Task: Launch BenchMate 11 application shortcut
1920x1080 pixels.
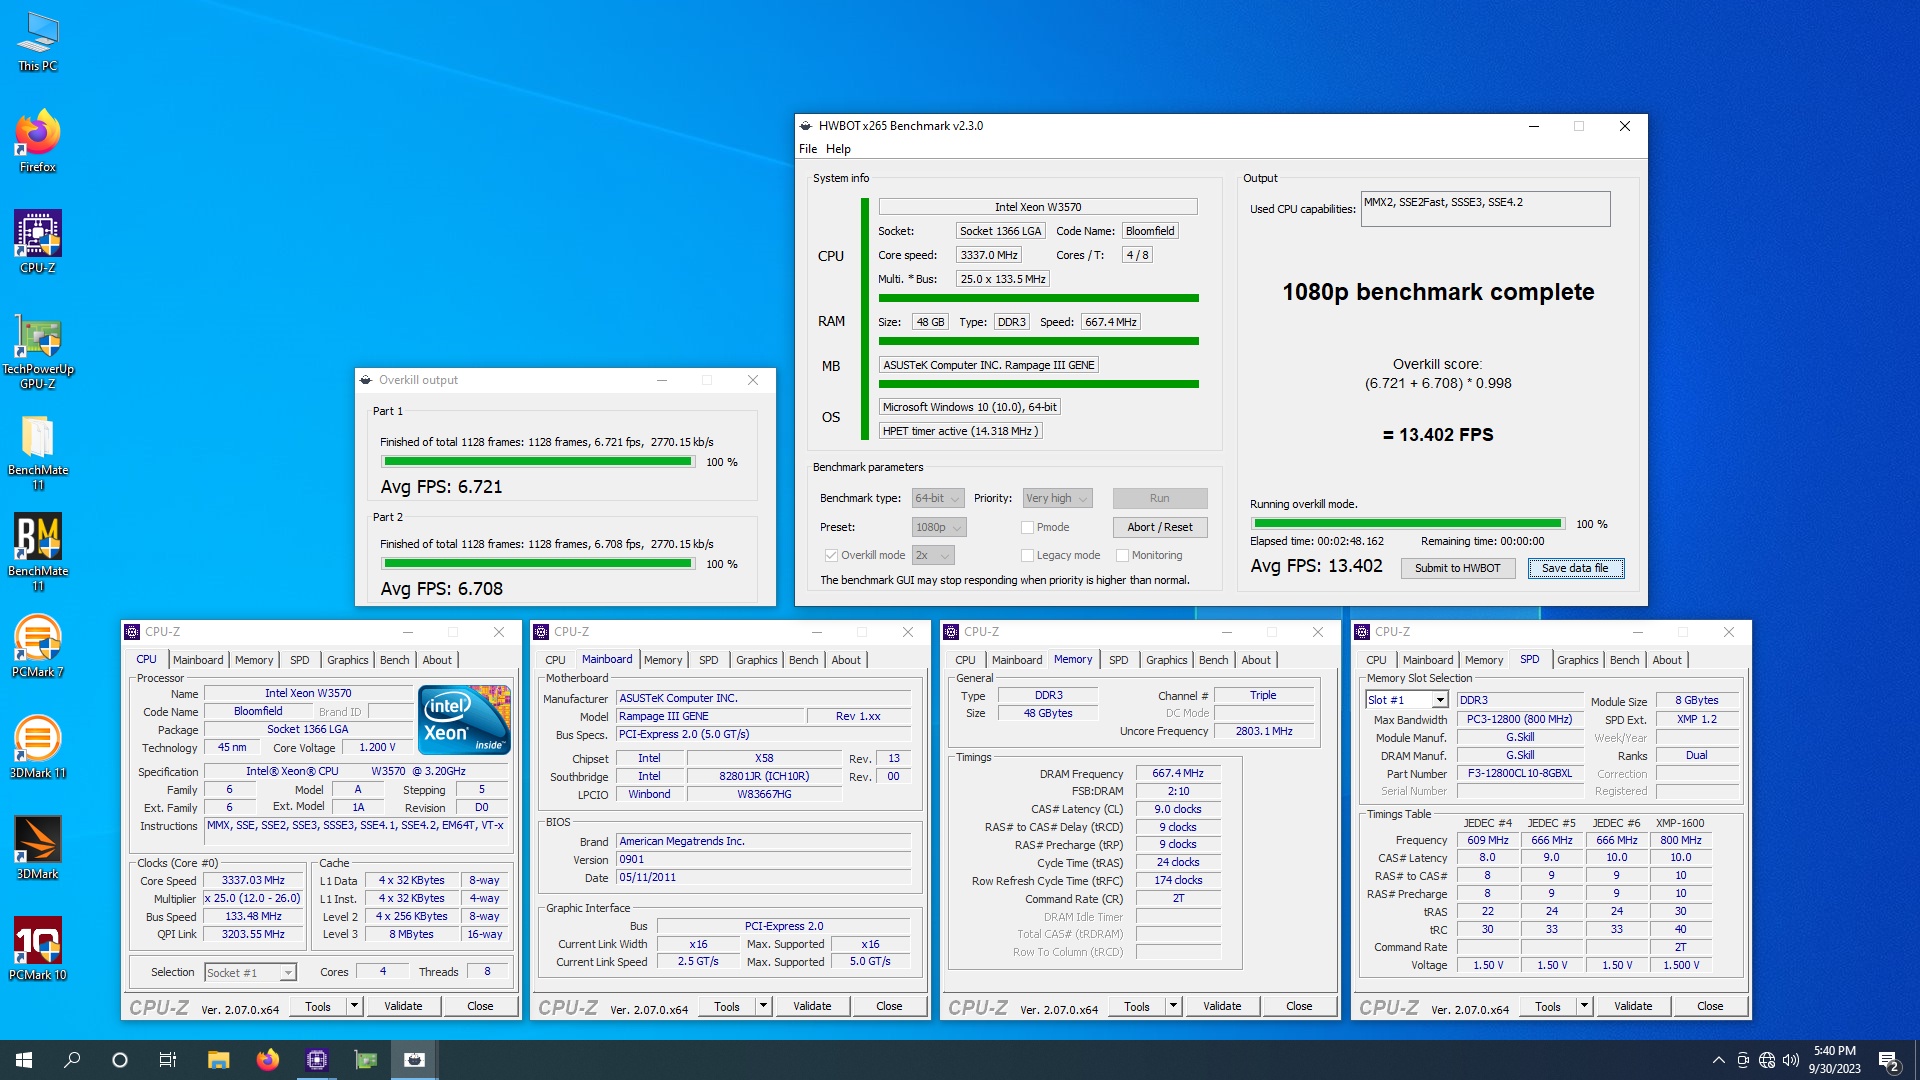Action: pos(38,552)
